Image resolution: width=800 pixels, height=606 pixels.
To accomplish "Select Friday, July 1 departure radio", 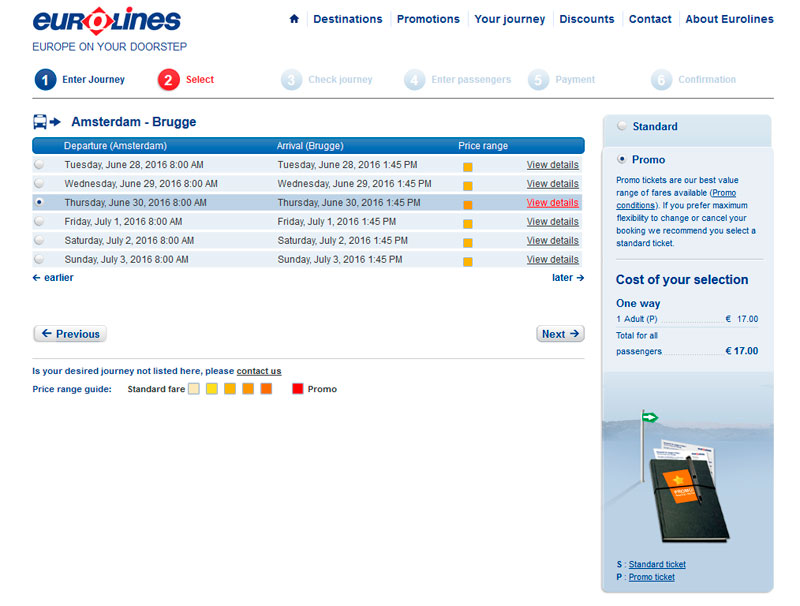I will click(39, 221).
